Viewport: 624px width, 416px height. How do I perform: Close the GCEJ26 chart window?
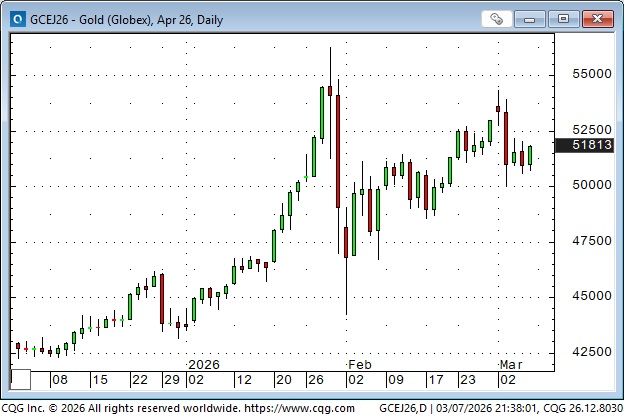[596, 18]
